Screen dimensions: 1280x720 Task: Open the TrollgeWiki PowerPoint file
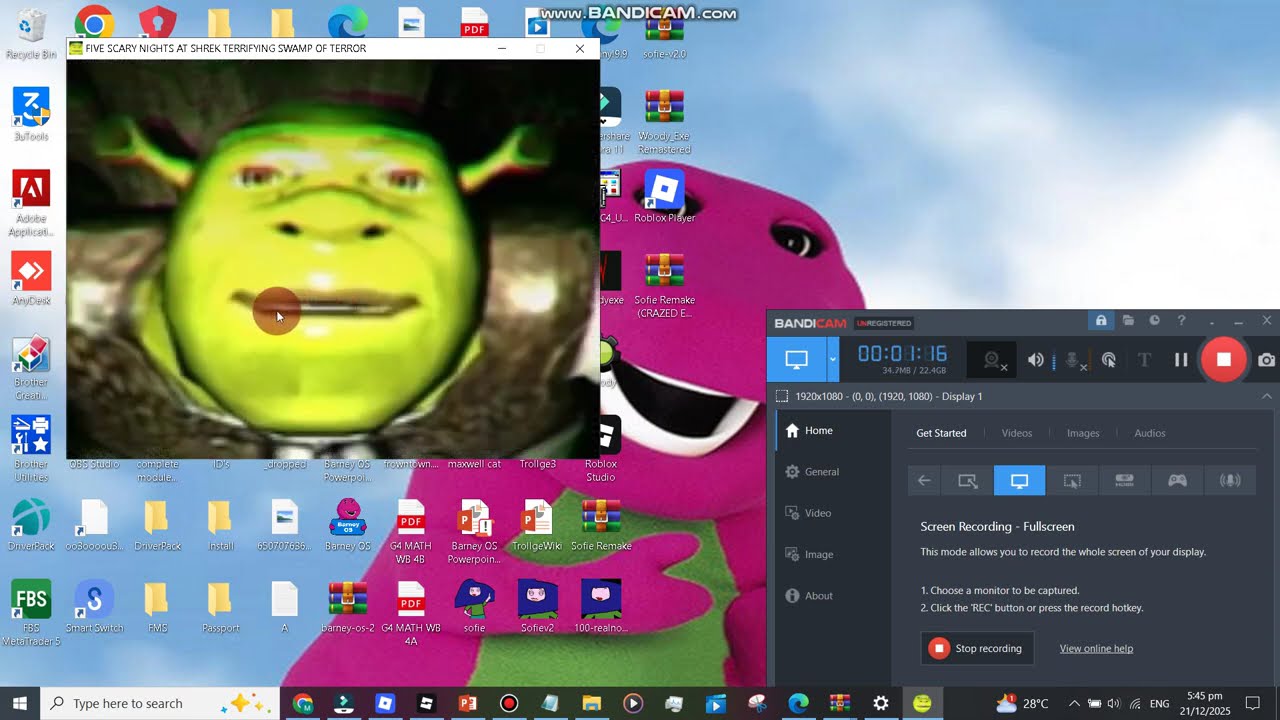click(537, 525)
